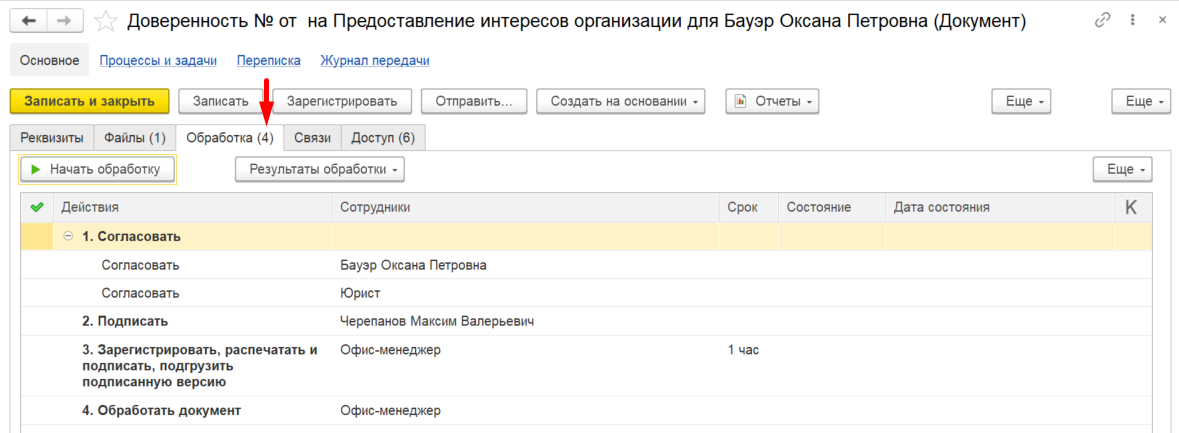Open Еще dropdown in Обработка tab
The width and height of the screenshot is (1179, 433).
[x=1123, y=170]
